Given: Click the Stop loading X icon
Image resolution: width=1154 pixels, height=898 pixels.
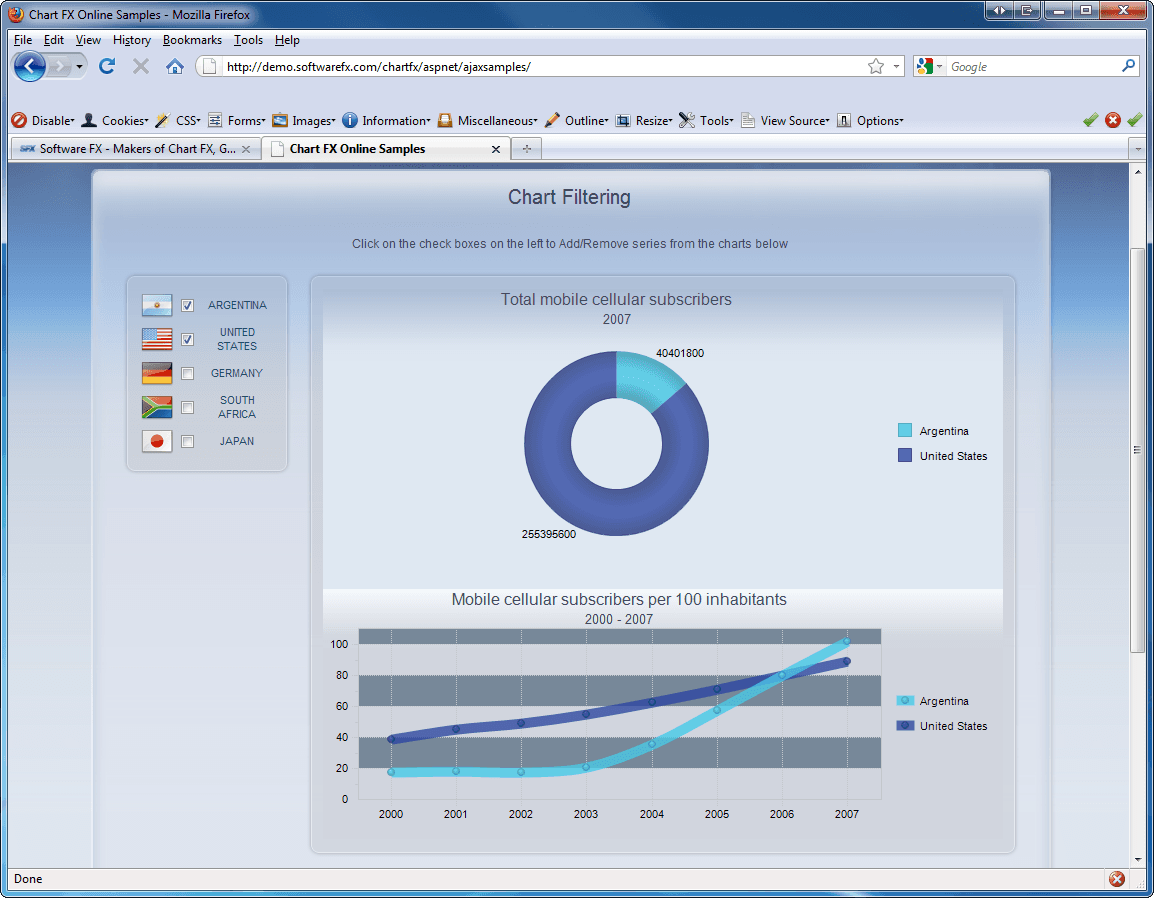Looking at the screenshot, I should click(141, 66).
